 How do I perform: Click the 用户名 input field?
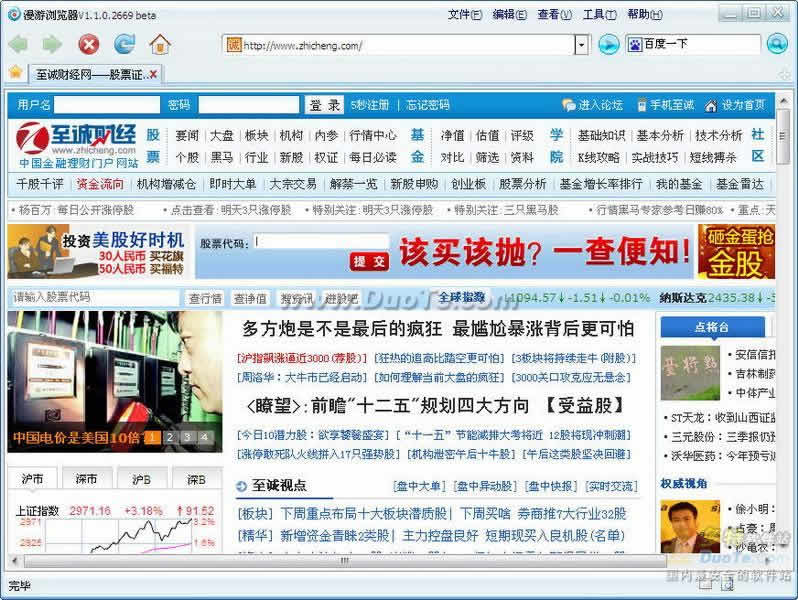point(107,105)
